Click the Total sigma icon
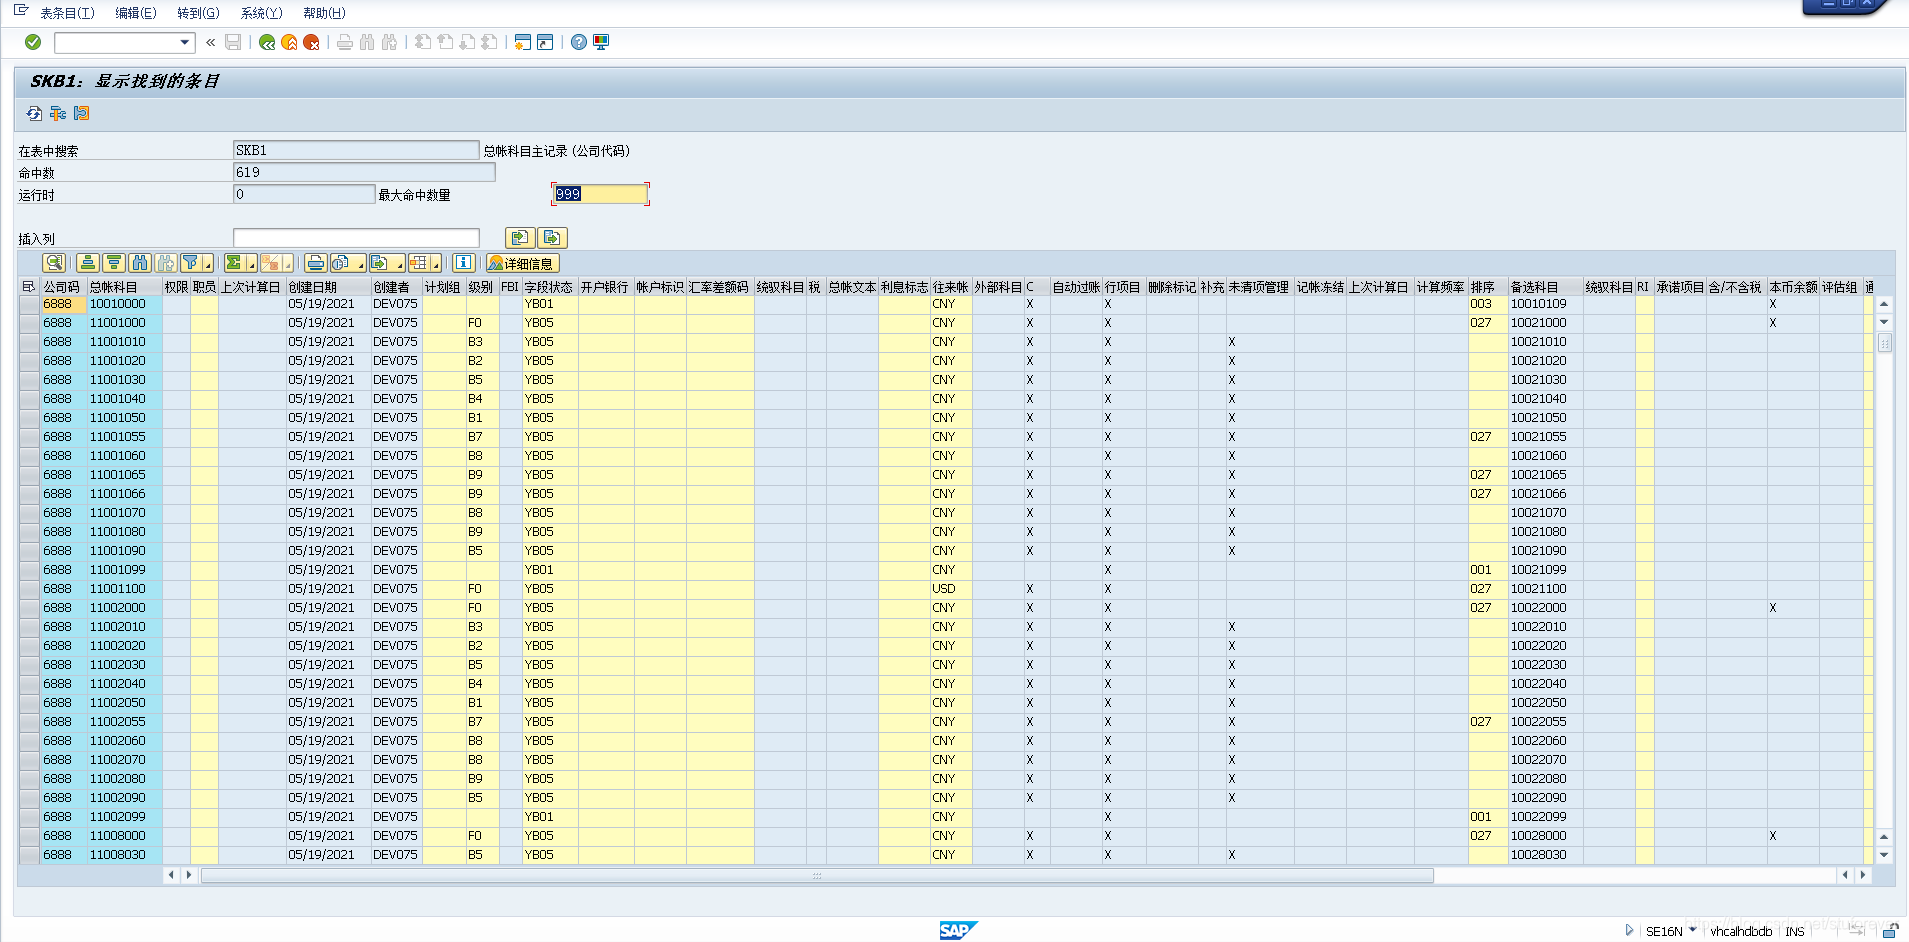 [234, 263]
